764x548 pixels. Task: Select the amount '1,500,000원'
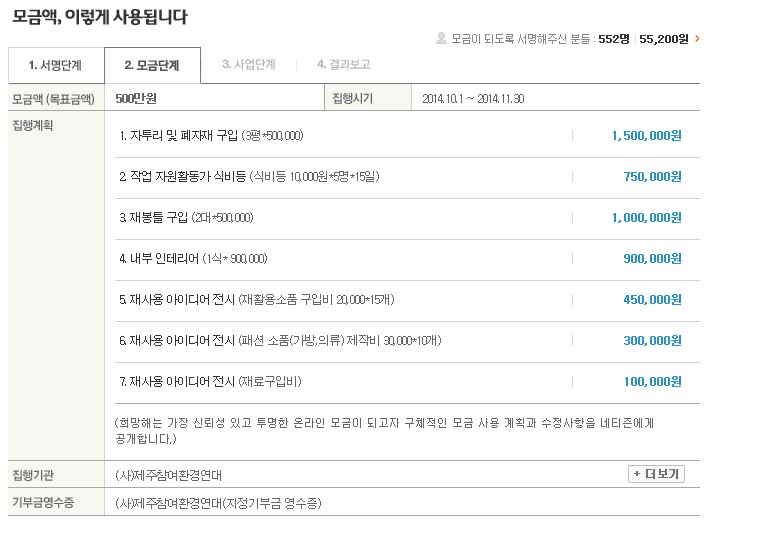(x=647, y=135)
